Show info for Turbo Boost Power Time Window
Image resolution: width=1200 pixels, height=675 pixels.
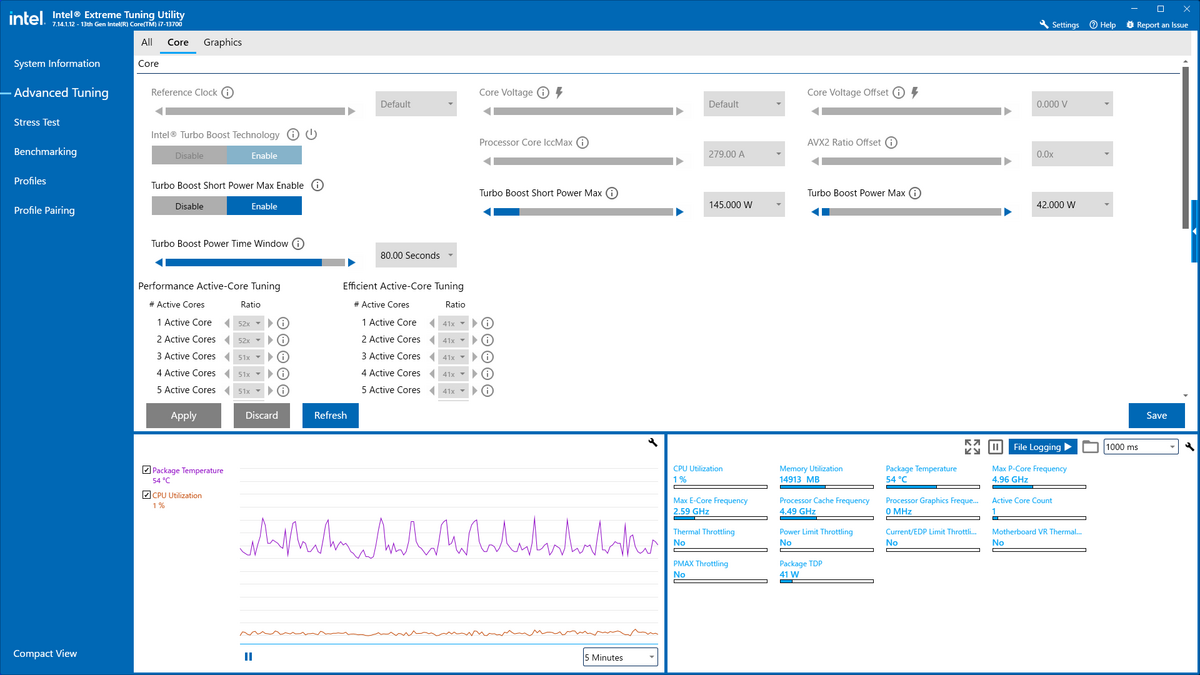tap(298, 244)
